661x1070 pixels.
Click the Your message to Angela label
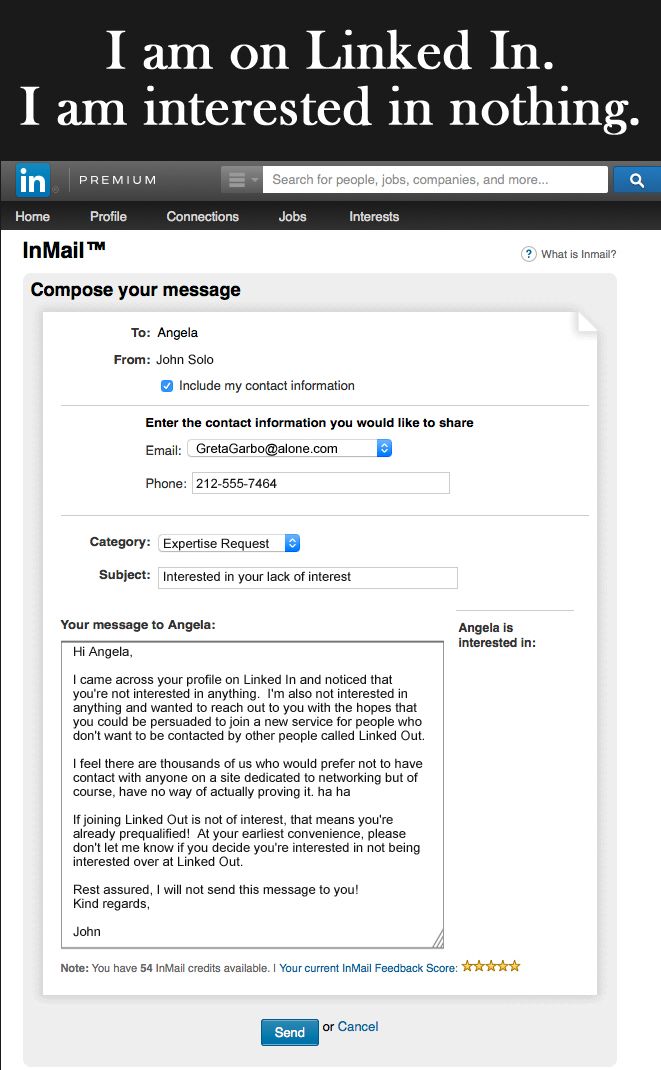pos(138,624)
